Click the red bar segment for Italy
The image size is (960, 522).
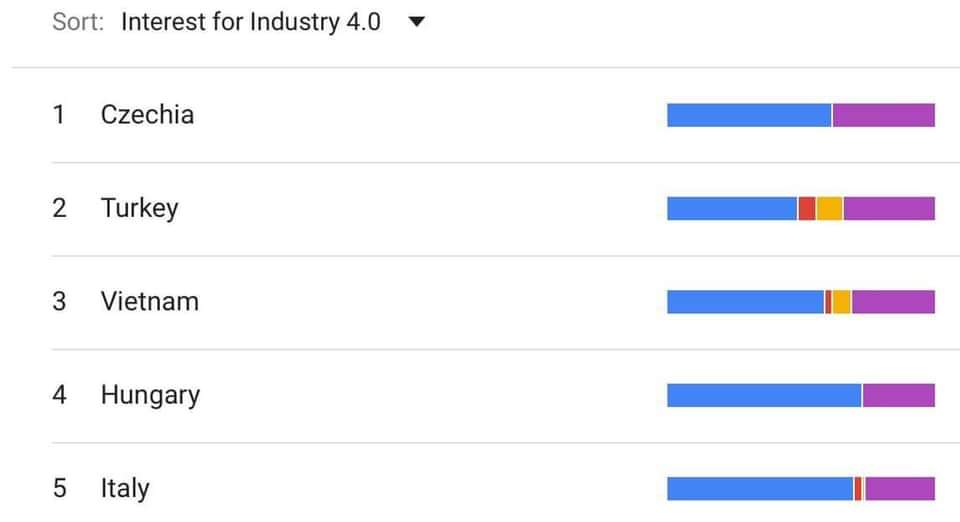tap(858, 489)
